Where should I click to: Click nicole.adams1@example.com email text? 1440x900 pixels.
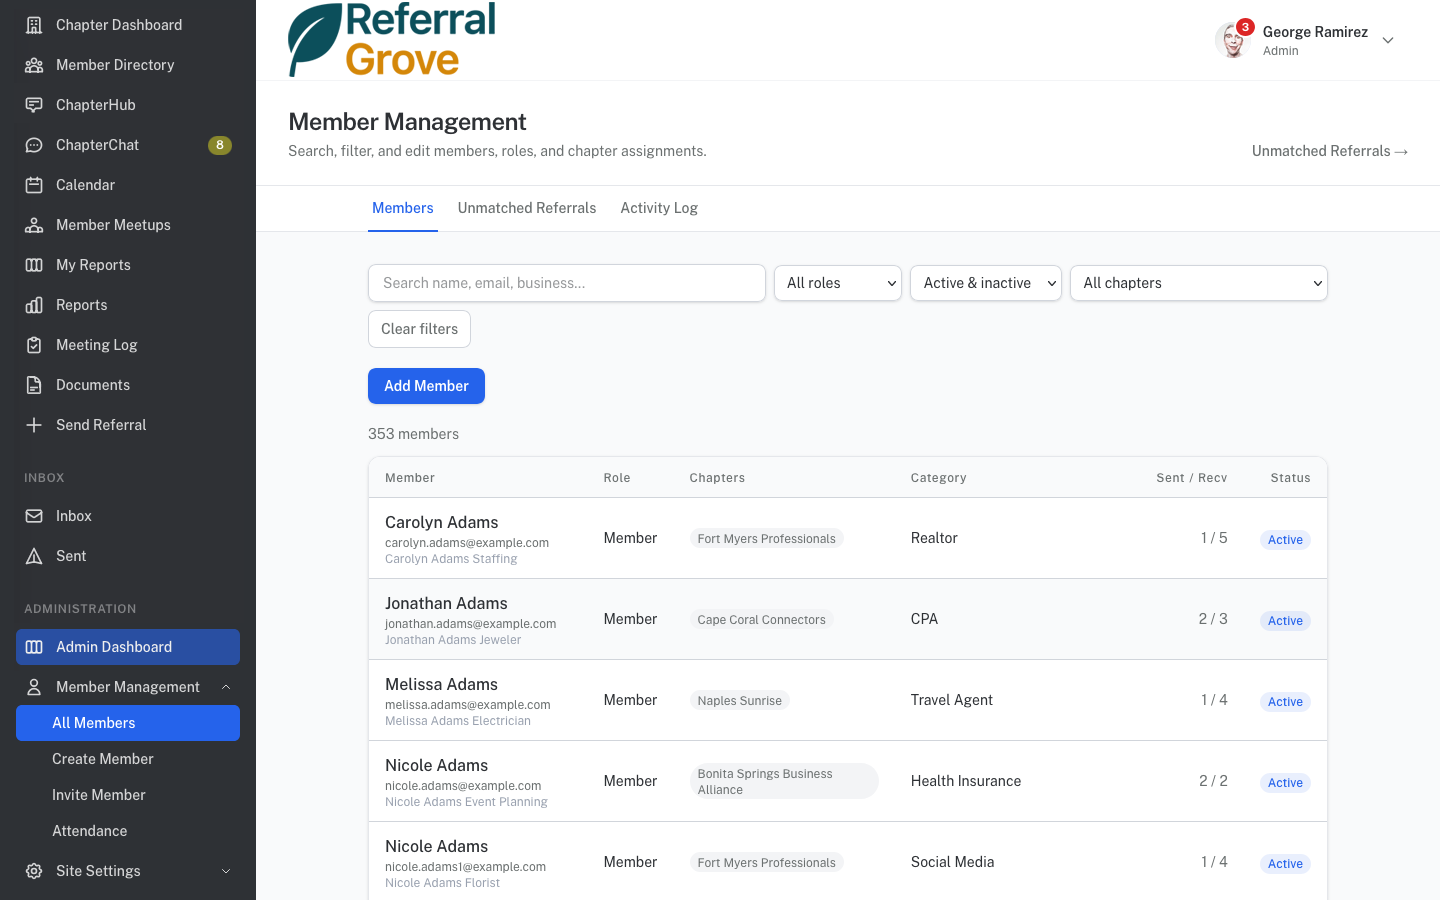pyautogui.click(x=465, y=867)
